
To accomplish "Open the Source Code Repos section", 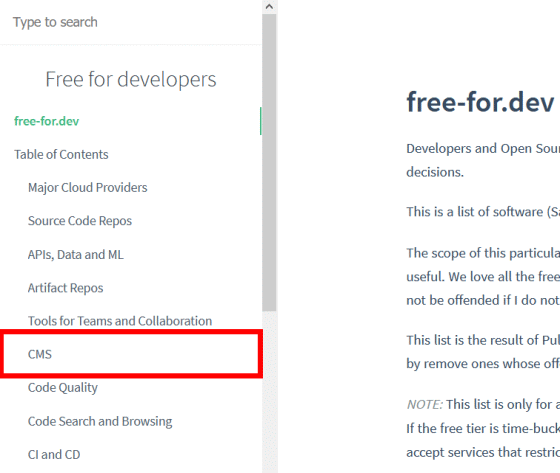I will [x=80, y=221].
